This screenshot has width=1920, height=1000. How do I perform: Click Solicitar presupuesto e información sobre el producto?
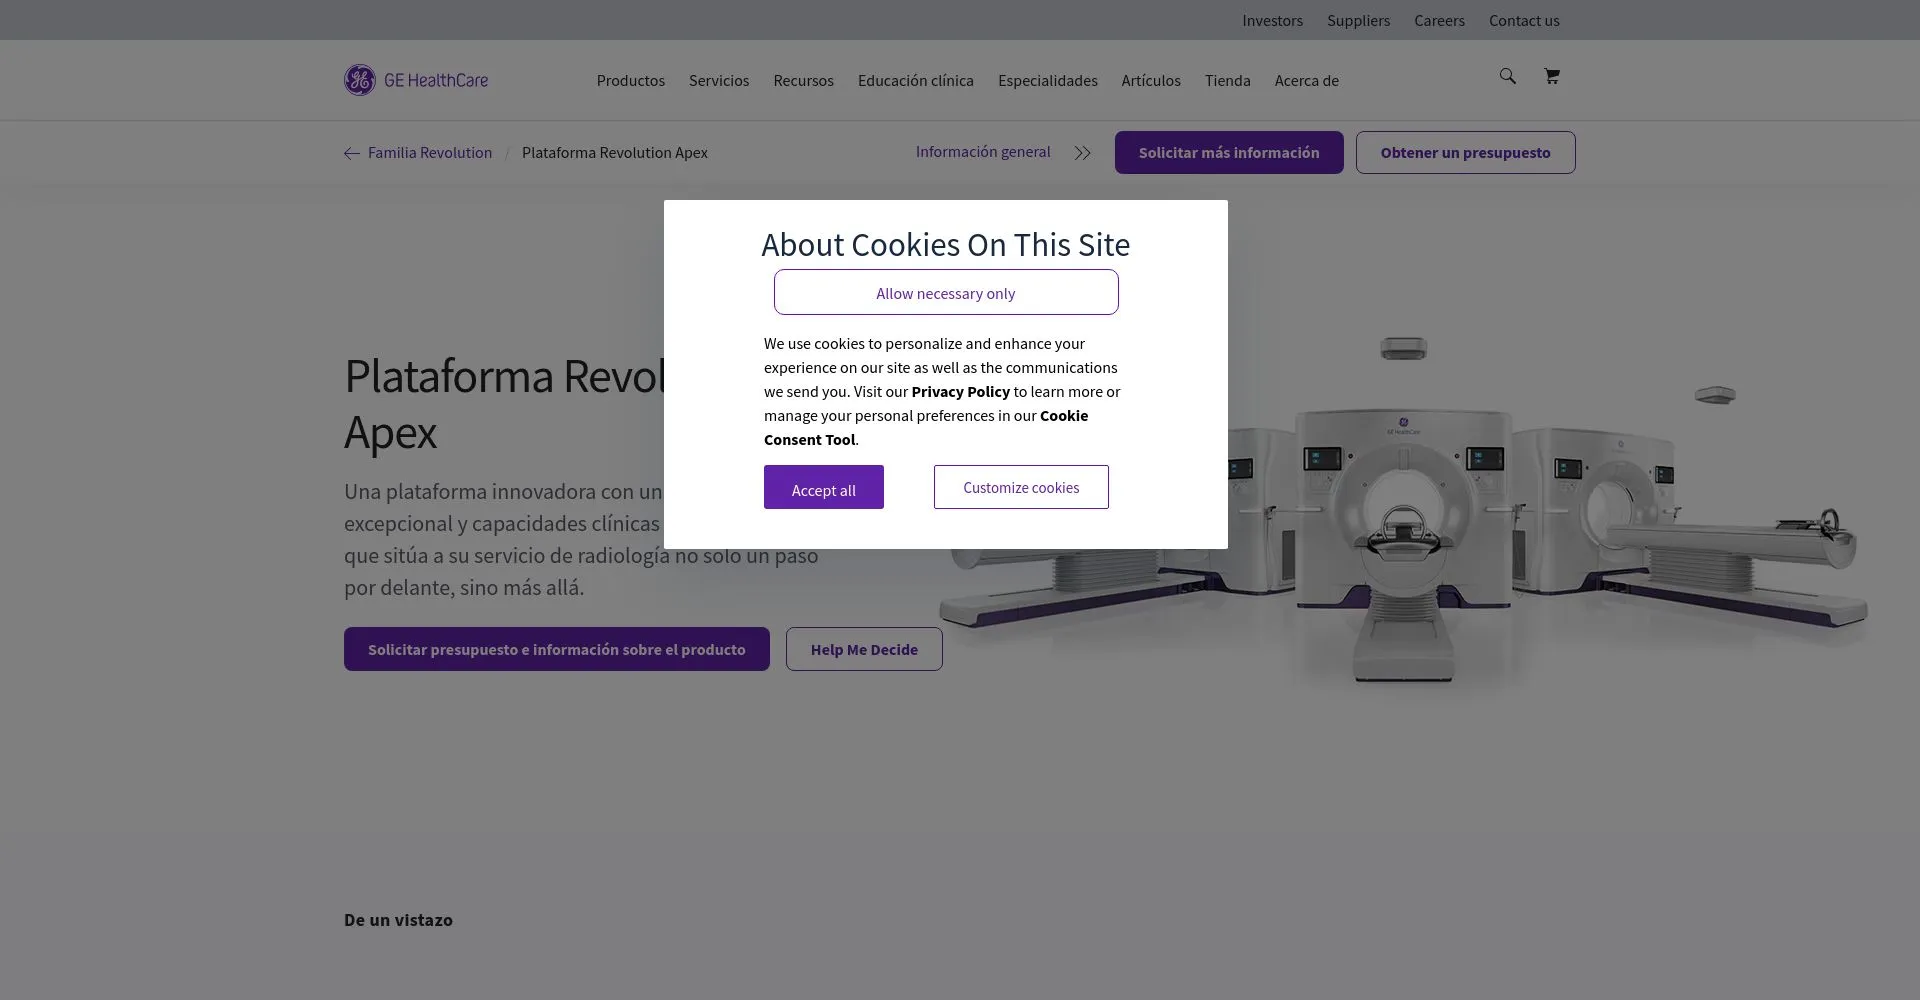[x=557, y=649]
